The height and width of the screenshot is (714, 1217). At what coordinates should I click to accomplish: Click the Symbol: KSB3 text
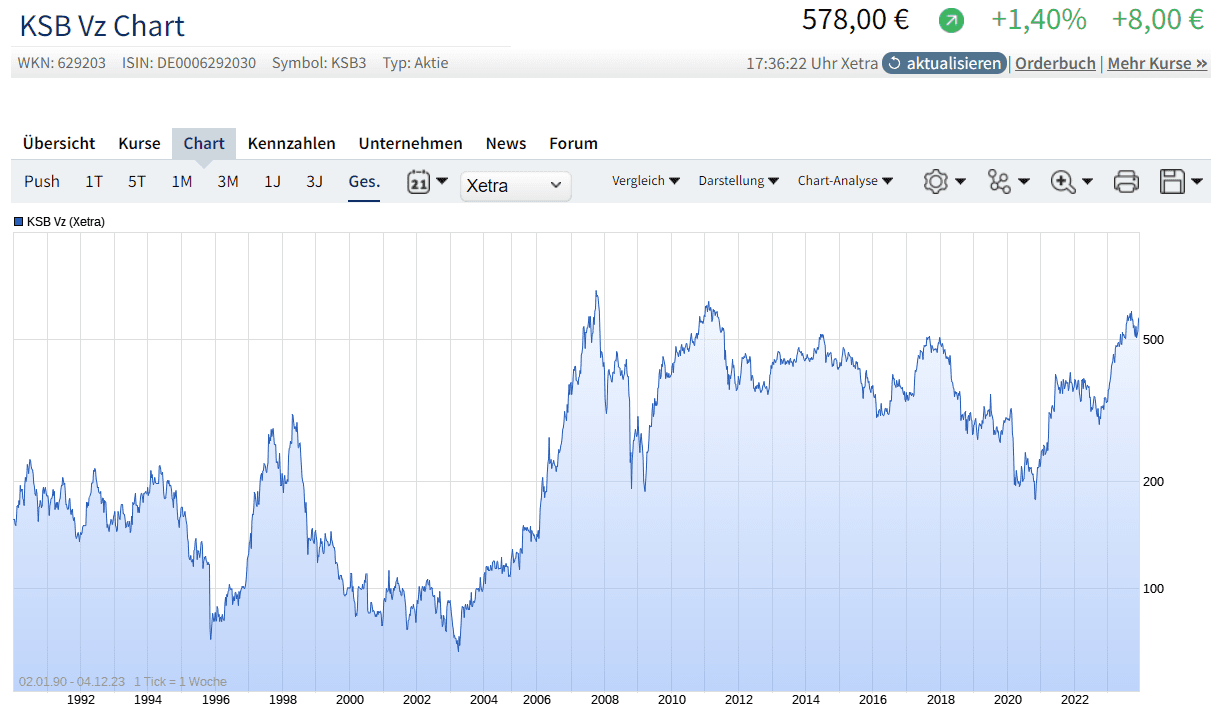click(x=319, y=63)
